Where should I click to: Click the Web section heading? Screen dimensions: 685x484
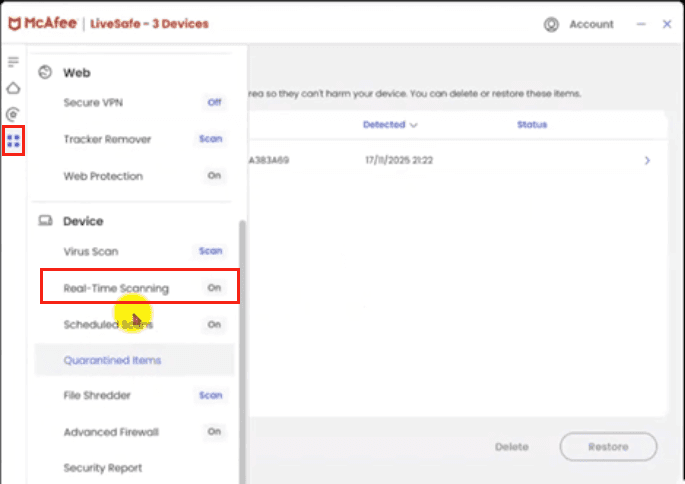click(76, 73)
